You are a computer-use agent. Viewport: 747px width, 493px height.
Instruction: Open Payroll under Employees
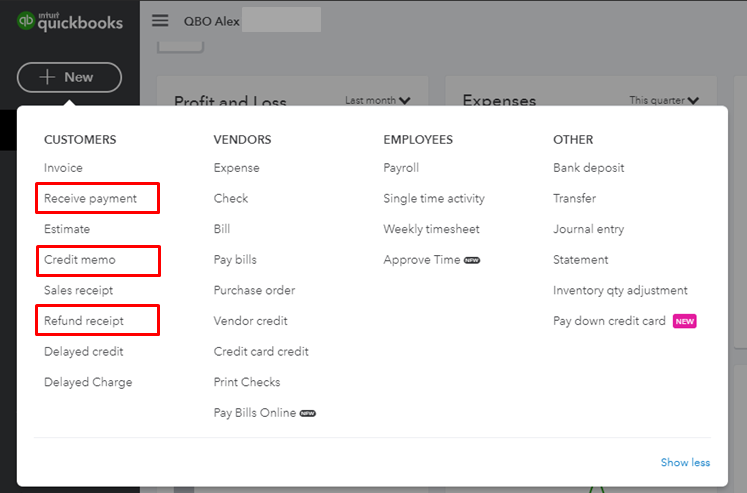click(x=401, y=168)
